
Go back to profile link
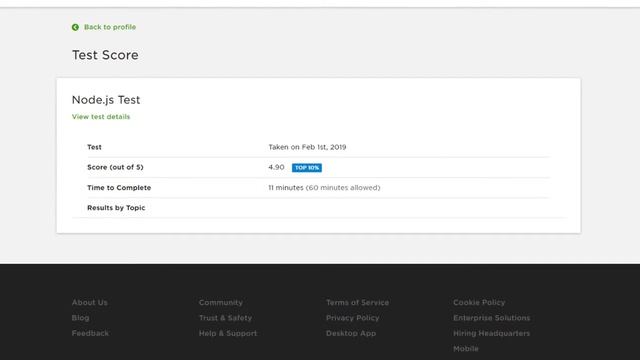point(110,27)
